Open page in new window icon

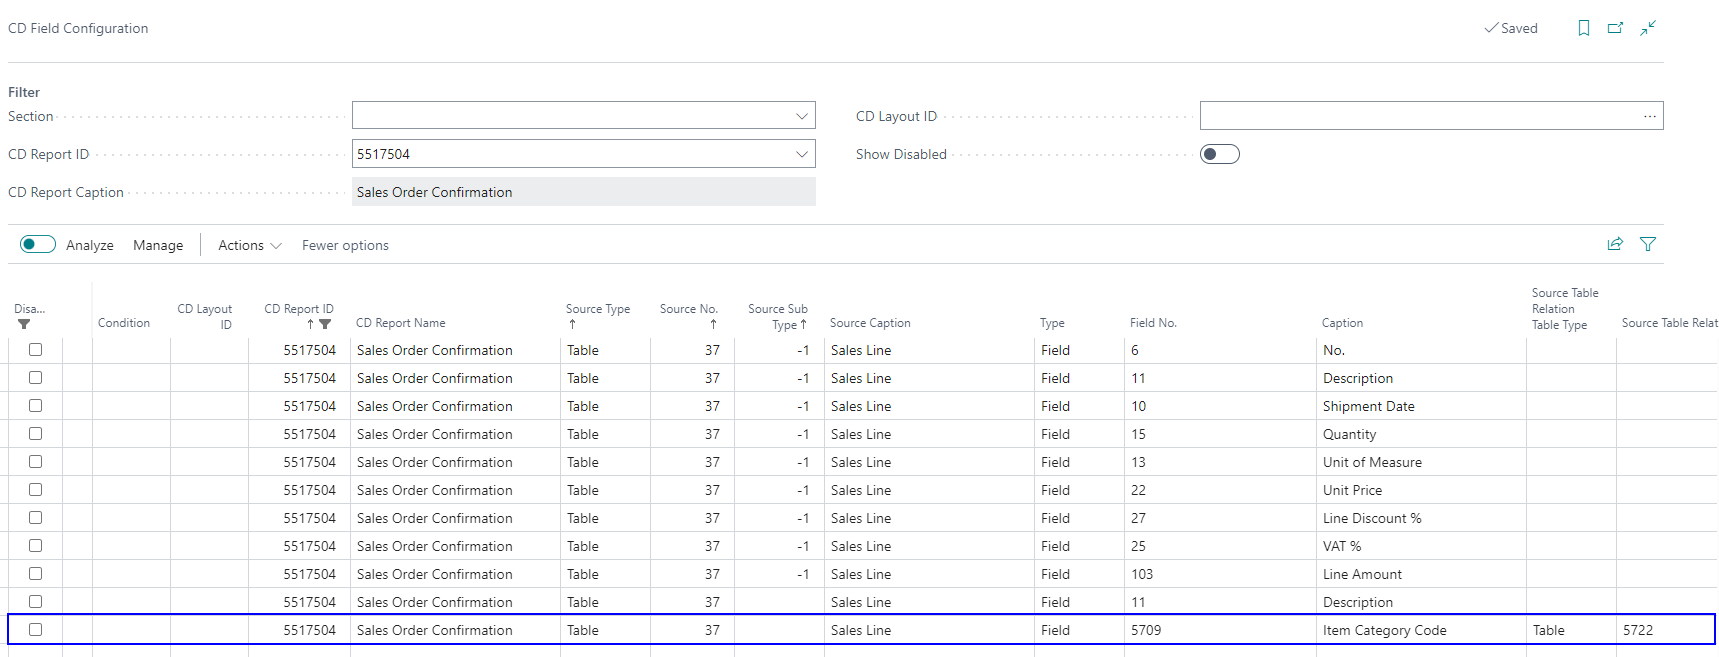point(1615,28)
